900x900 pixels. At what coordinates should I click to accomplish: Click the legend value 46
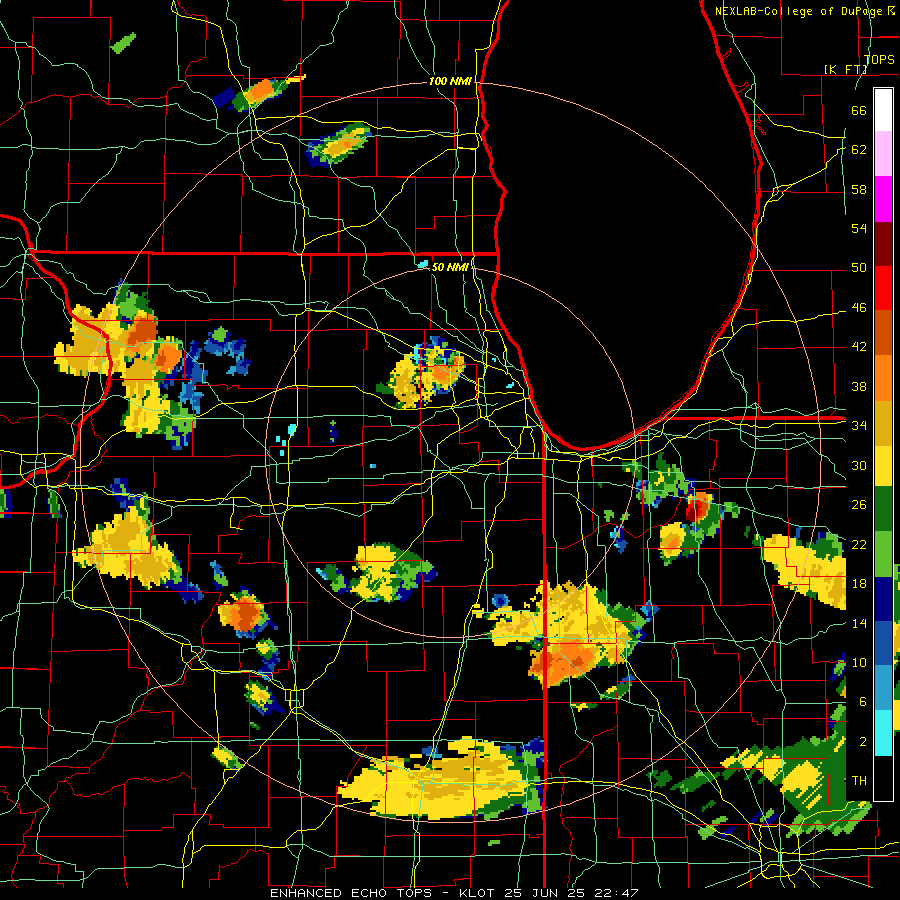pos(859,308)
